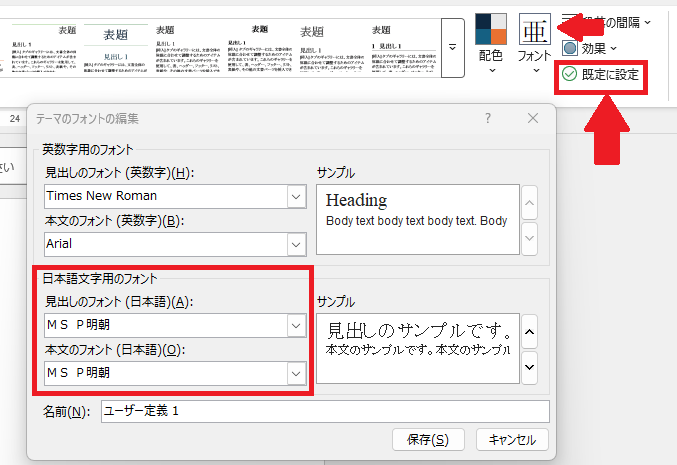677x465 pixels.
Task: Select the sixth numbered 見出し style set thumbnail
Action: coord(404,48)
